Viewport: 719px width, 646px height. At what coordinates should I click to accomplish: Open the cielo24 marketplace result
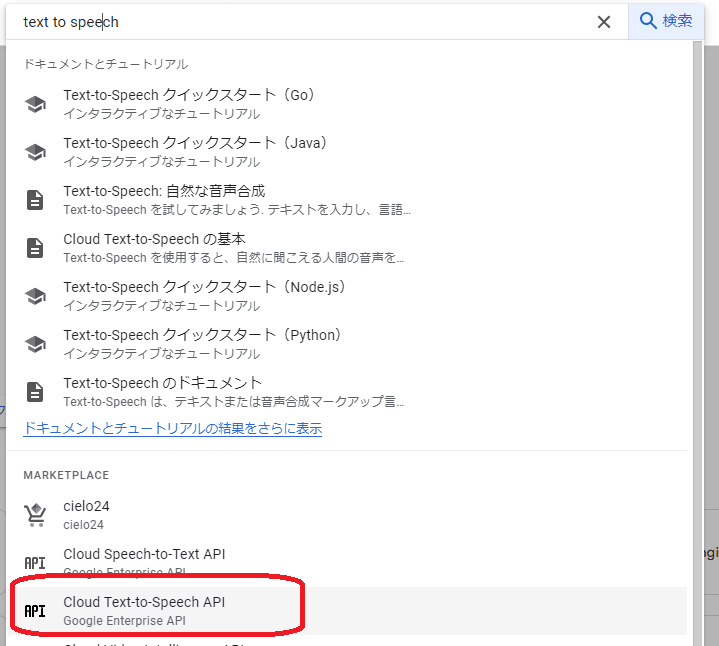point(347,515)
